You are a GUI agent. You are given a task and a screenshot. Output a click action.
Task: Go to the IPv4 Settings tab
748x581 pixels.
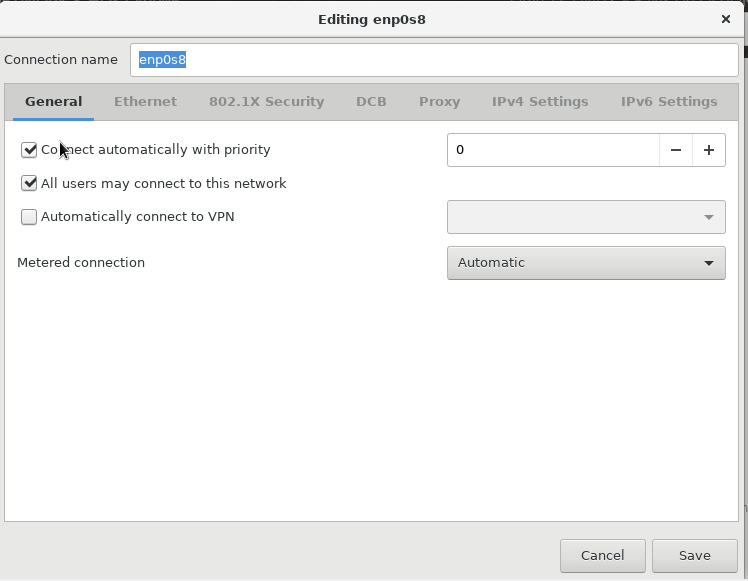540,102
